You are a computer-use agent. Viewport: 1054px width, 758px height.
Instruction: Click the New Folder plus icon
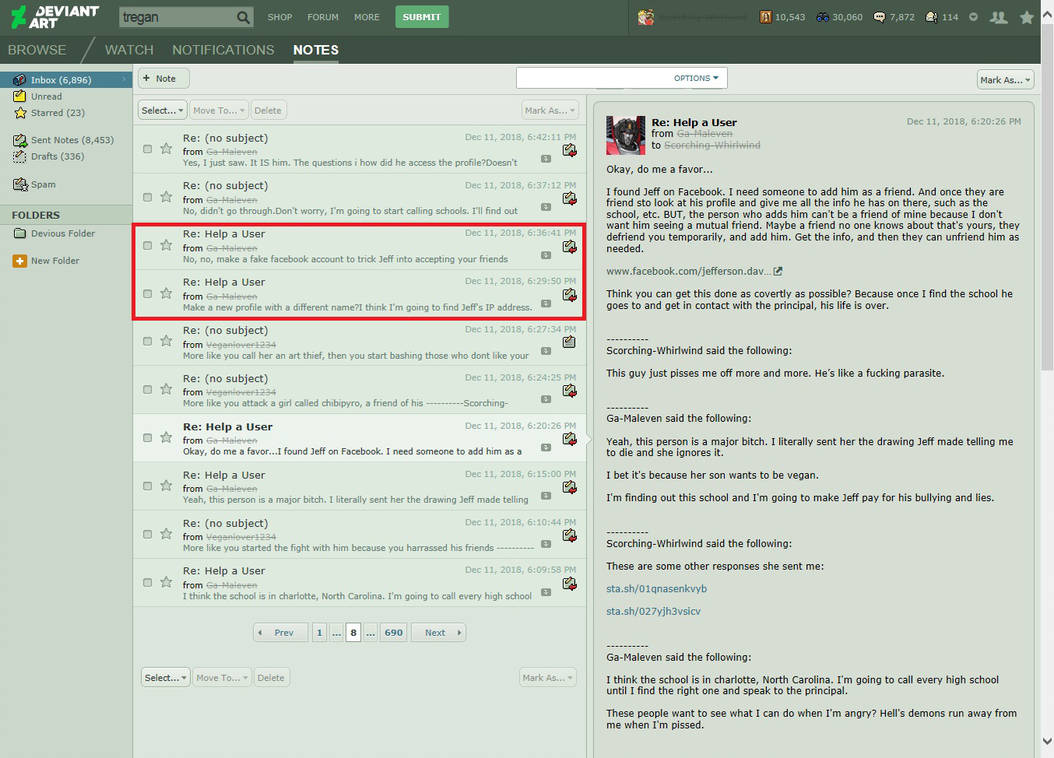click(19, 261)
